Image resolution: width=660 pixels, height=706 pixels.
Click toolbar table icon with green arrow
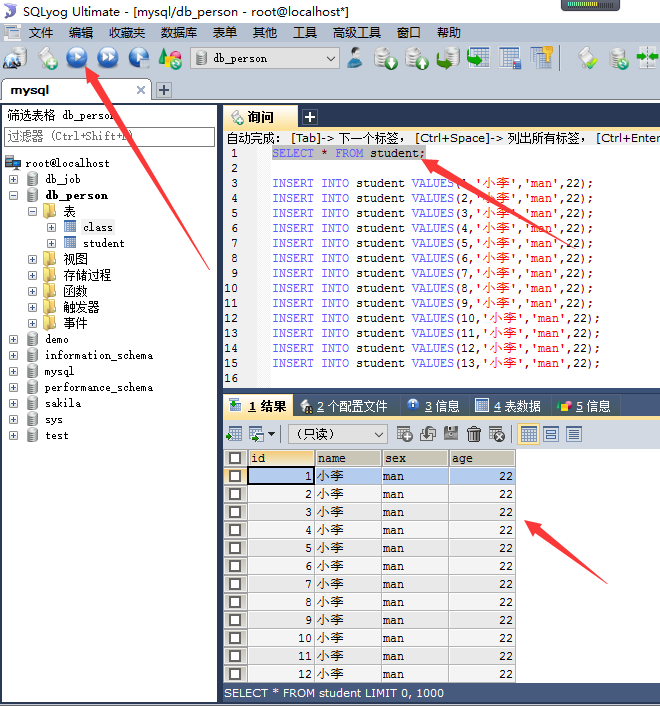478,58
